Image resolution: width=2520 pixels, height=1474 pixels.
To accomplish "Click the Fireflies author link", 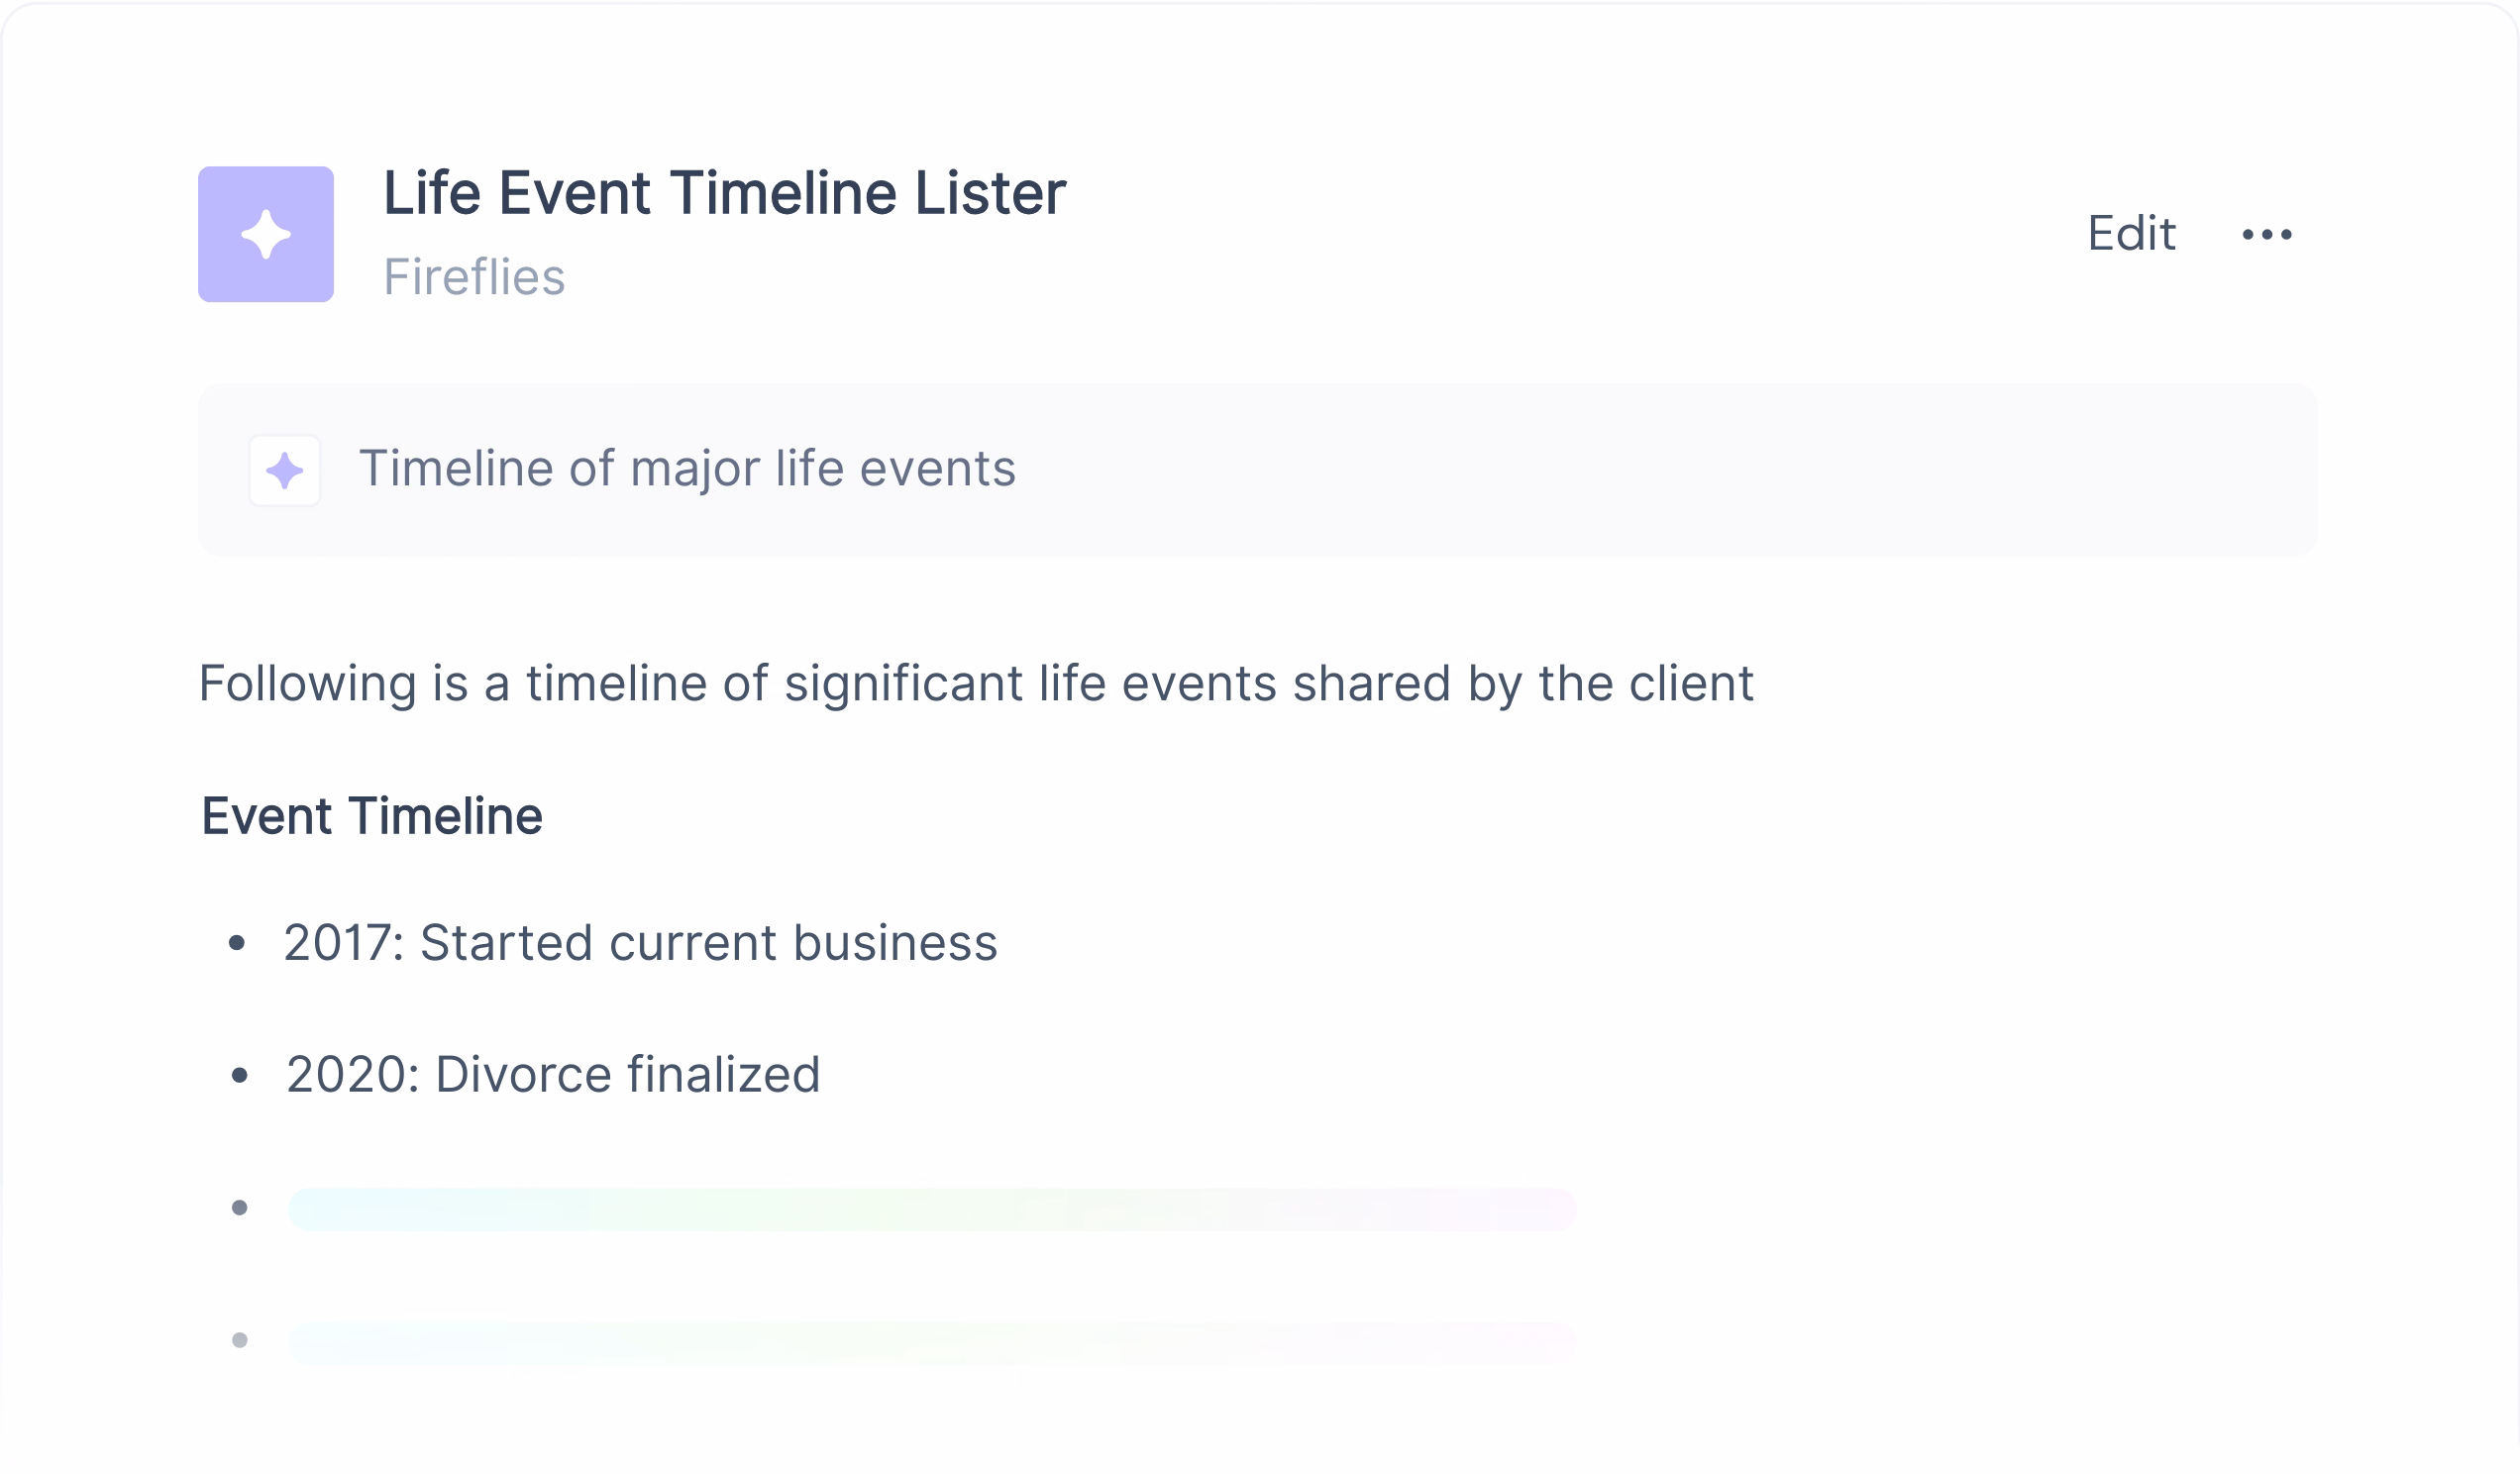I will (474, 277).
